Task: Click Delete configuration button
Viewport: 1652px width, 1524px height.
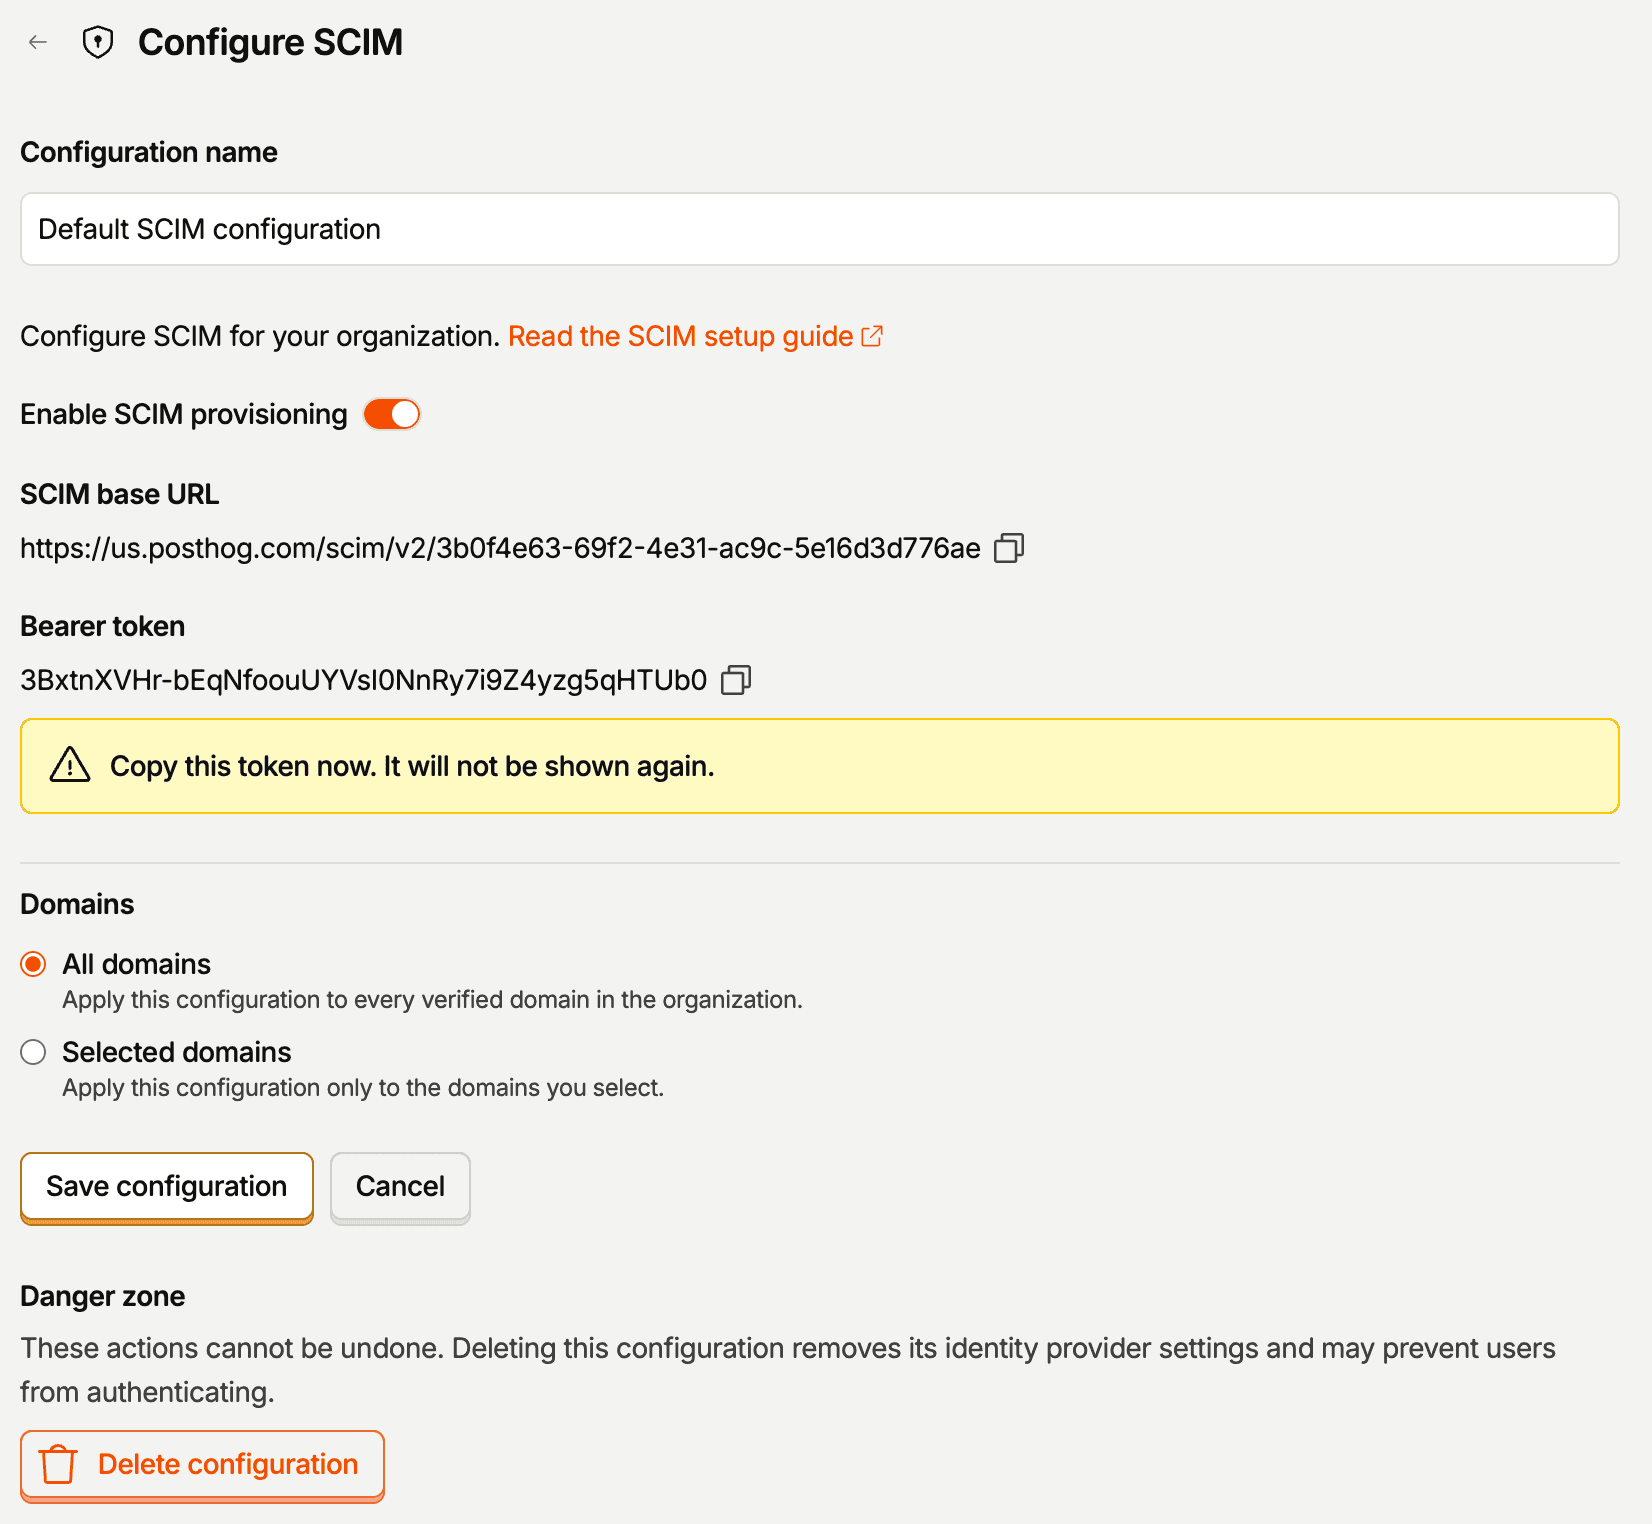Action: pos(202,1464)
